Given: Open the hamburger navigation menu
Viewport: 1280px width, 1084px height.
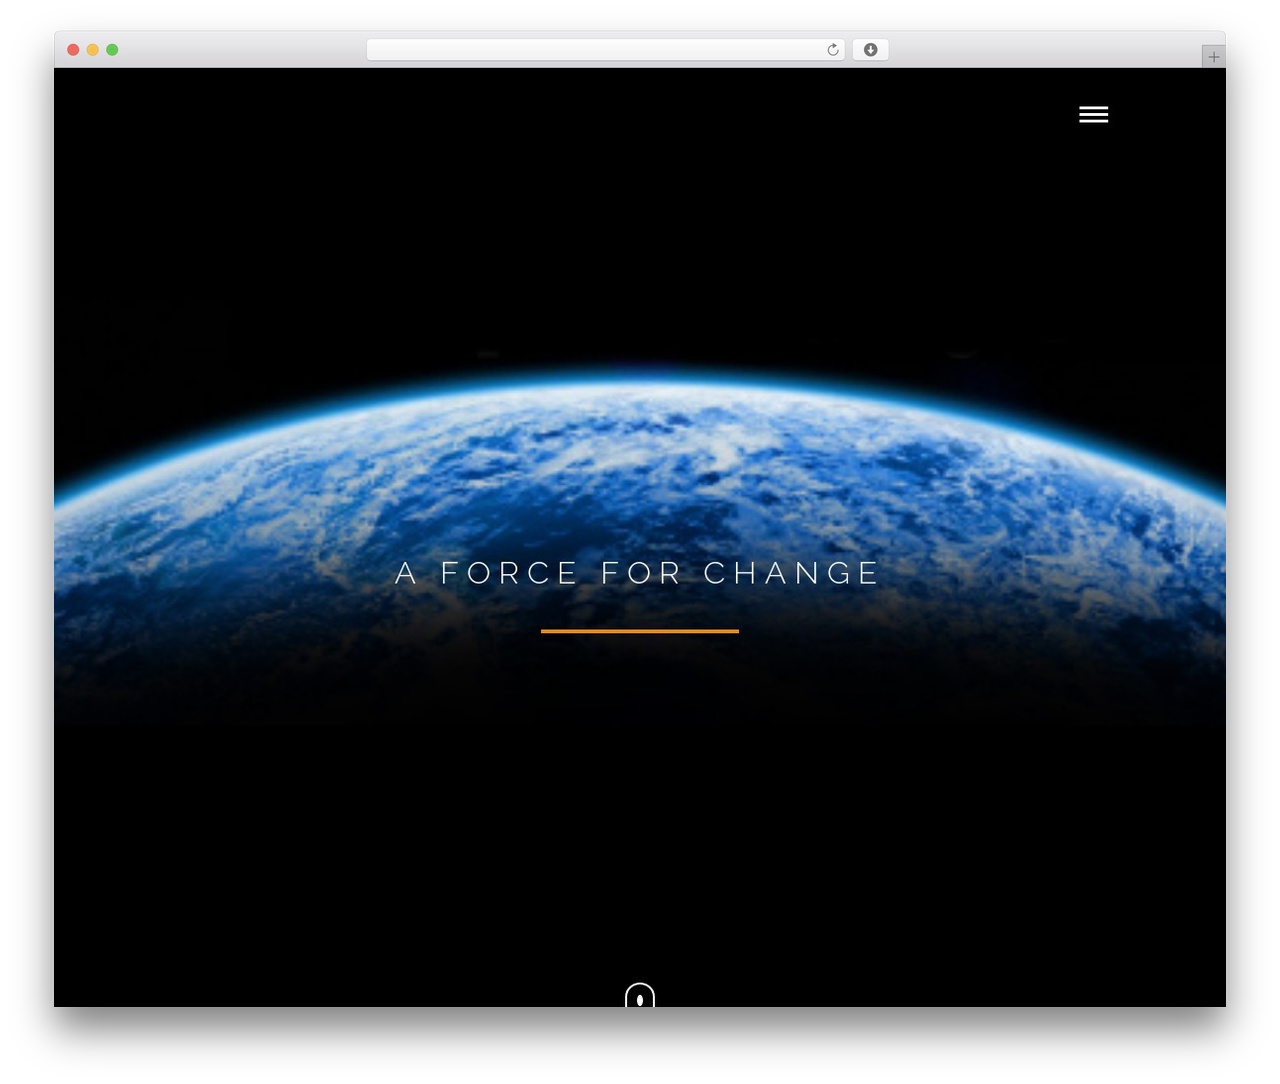Looking at the screenshot, I should pyautogui.click(x=1093, y=115).
